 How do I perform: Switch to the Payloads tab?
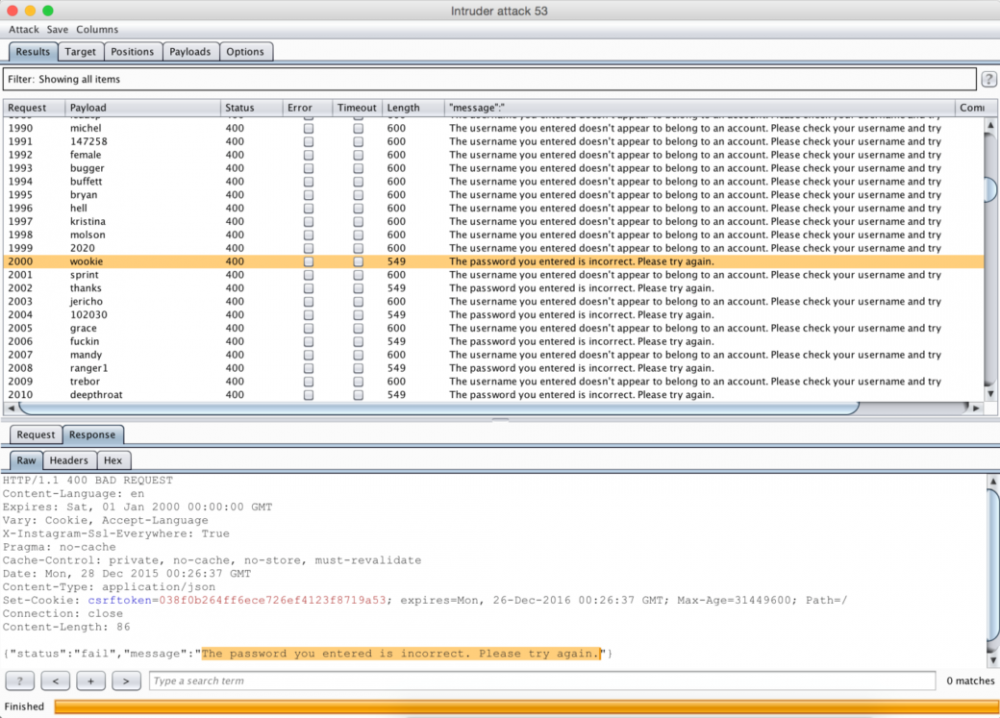pos(190,52)
